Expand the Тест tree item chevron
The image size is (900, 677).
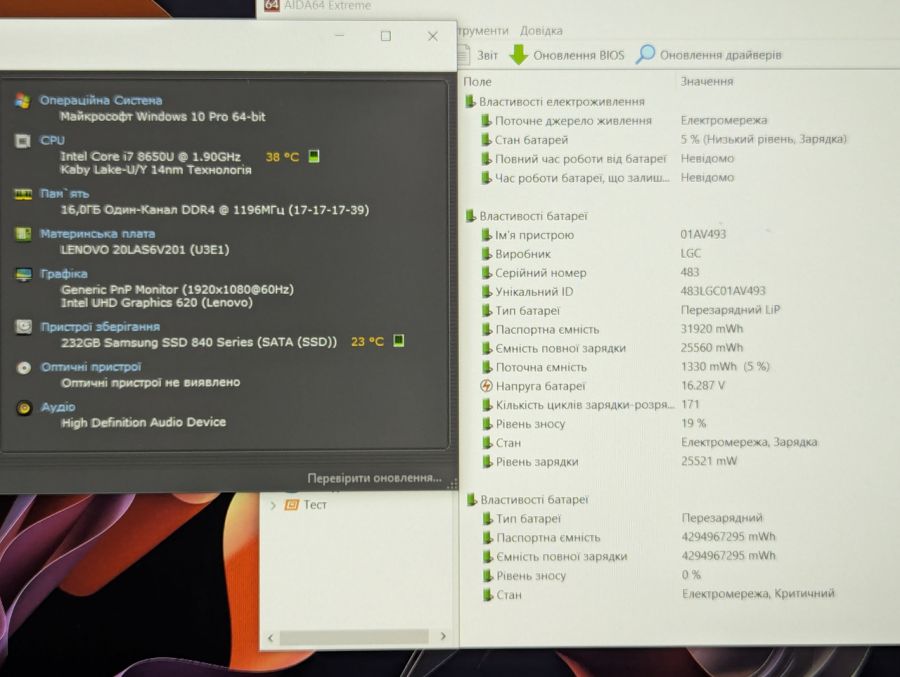pyautogui.click(x=273, y=505)
